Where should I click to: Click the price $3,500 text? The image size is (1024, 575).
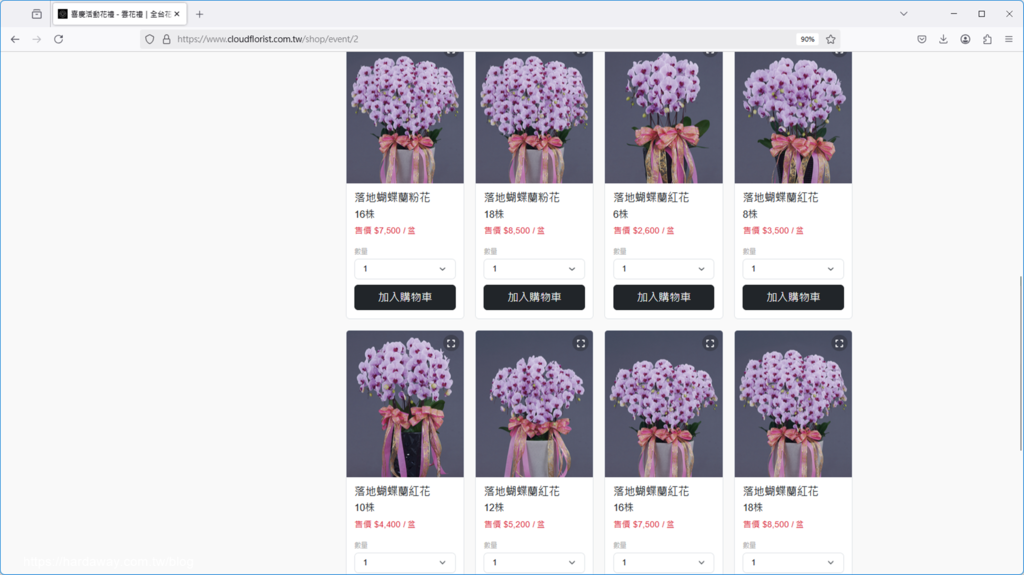coord(775,231)
